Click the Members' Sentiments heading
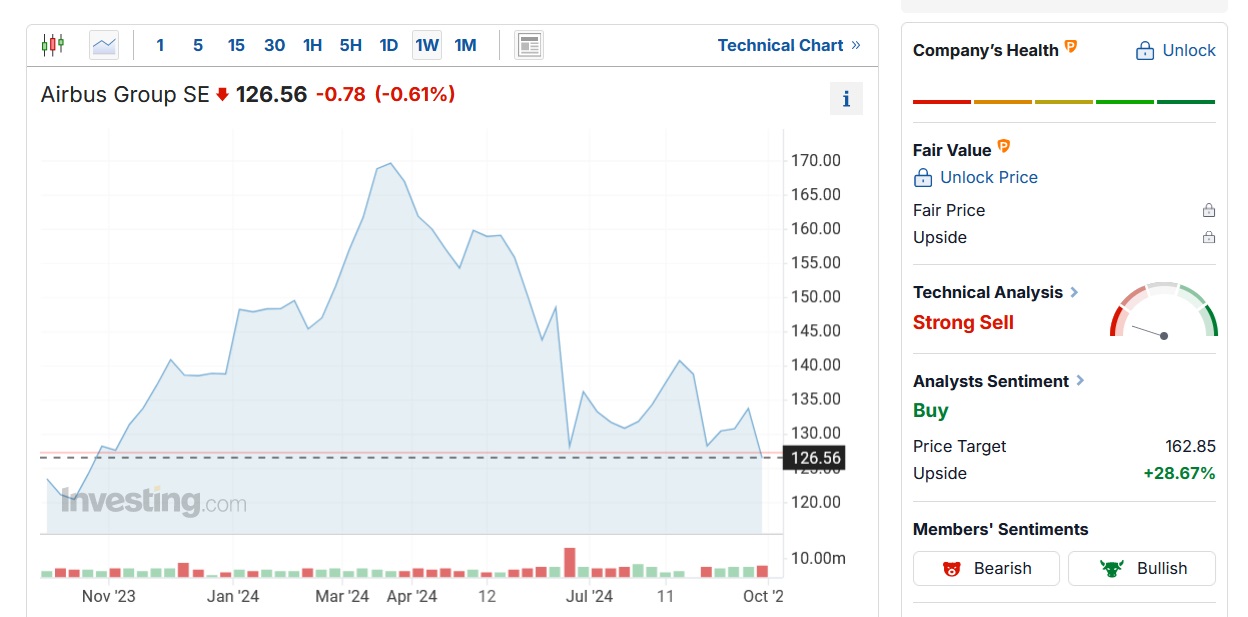Screen dimensions: 1248x617 [1001, 529]
